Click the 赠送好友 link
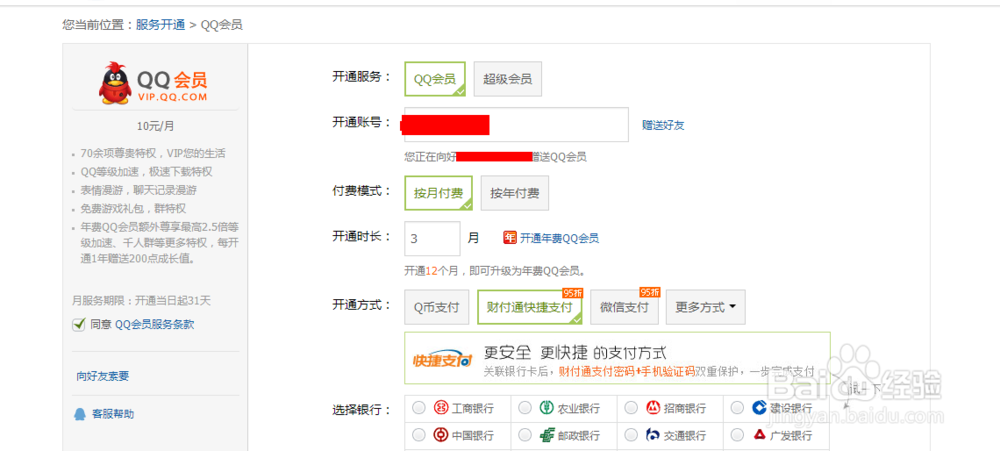Viewport: 1000px width, 451px height. (x=663, y=125)
